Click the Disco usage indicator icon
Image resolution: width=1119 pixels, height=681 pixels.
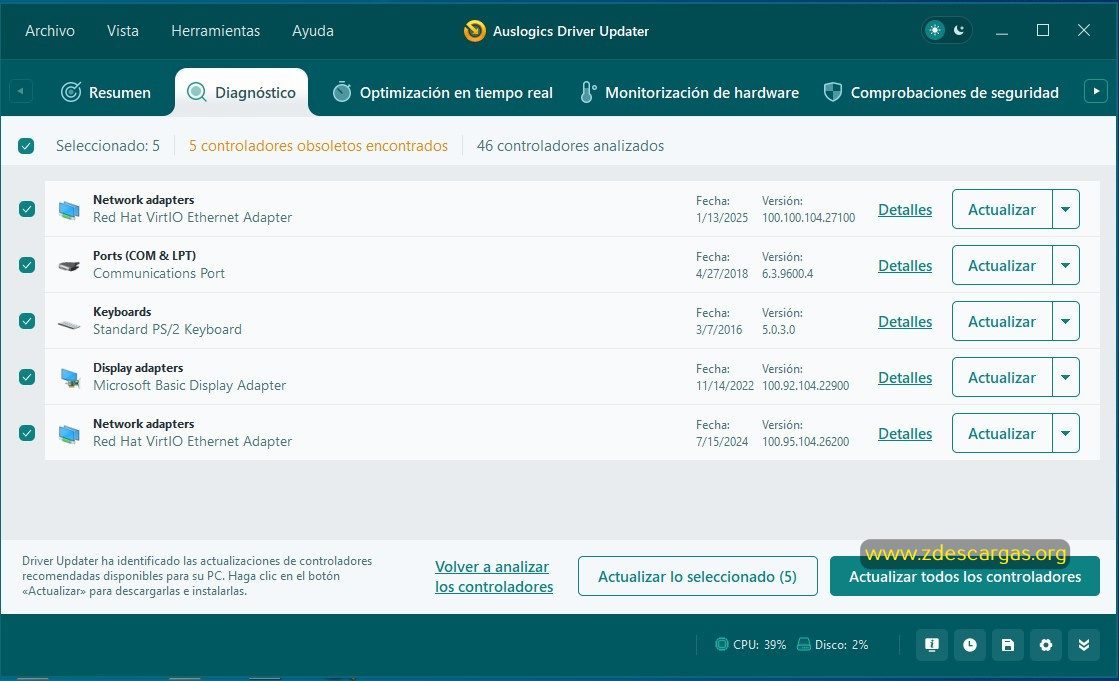click(804, 644)
